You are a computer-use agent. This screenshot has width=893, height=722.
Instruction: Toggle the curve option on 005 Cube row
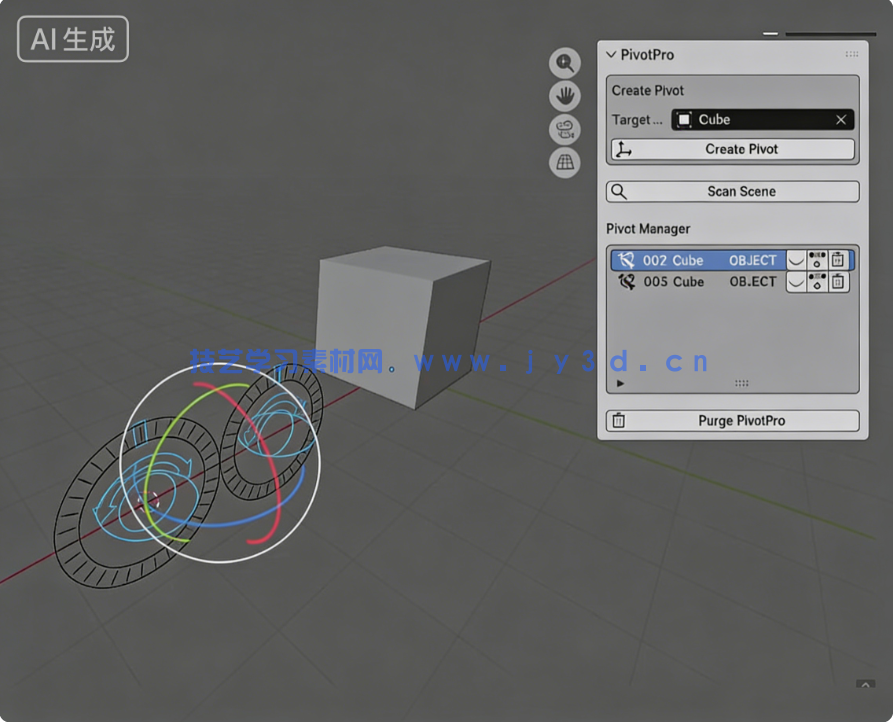click(796, 282)
